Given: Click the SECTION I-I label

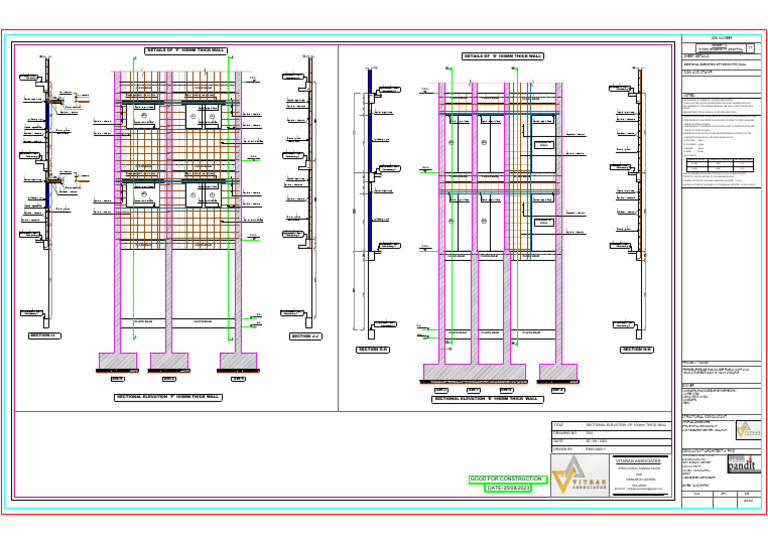Looking at the screenshot, I should click(45, 336).
